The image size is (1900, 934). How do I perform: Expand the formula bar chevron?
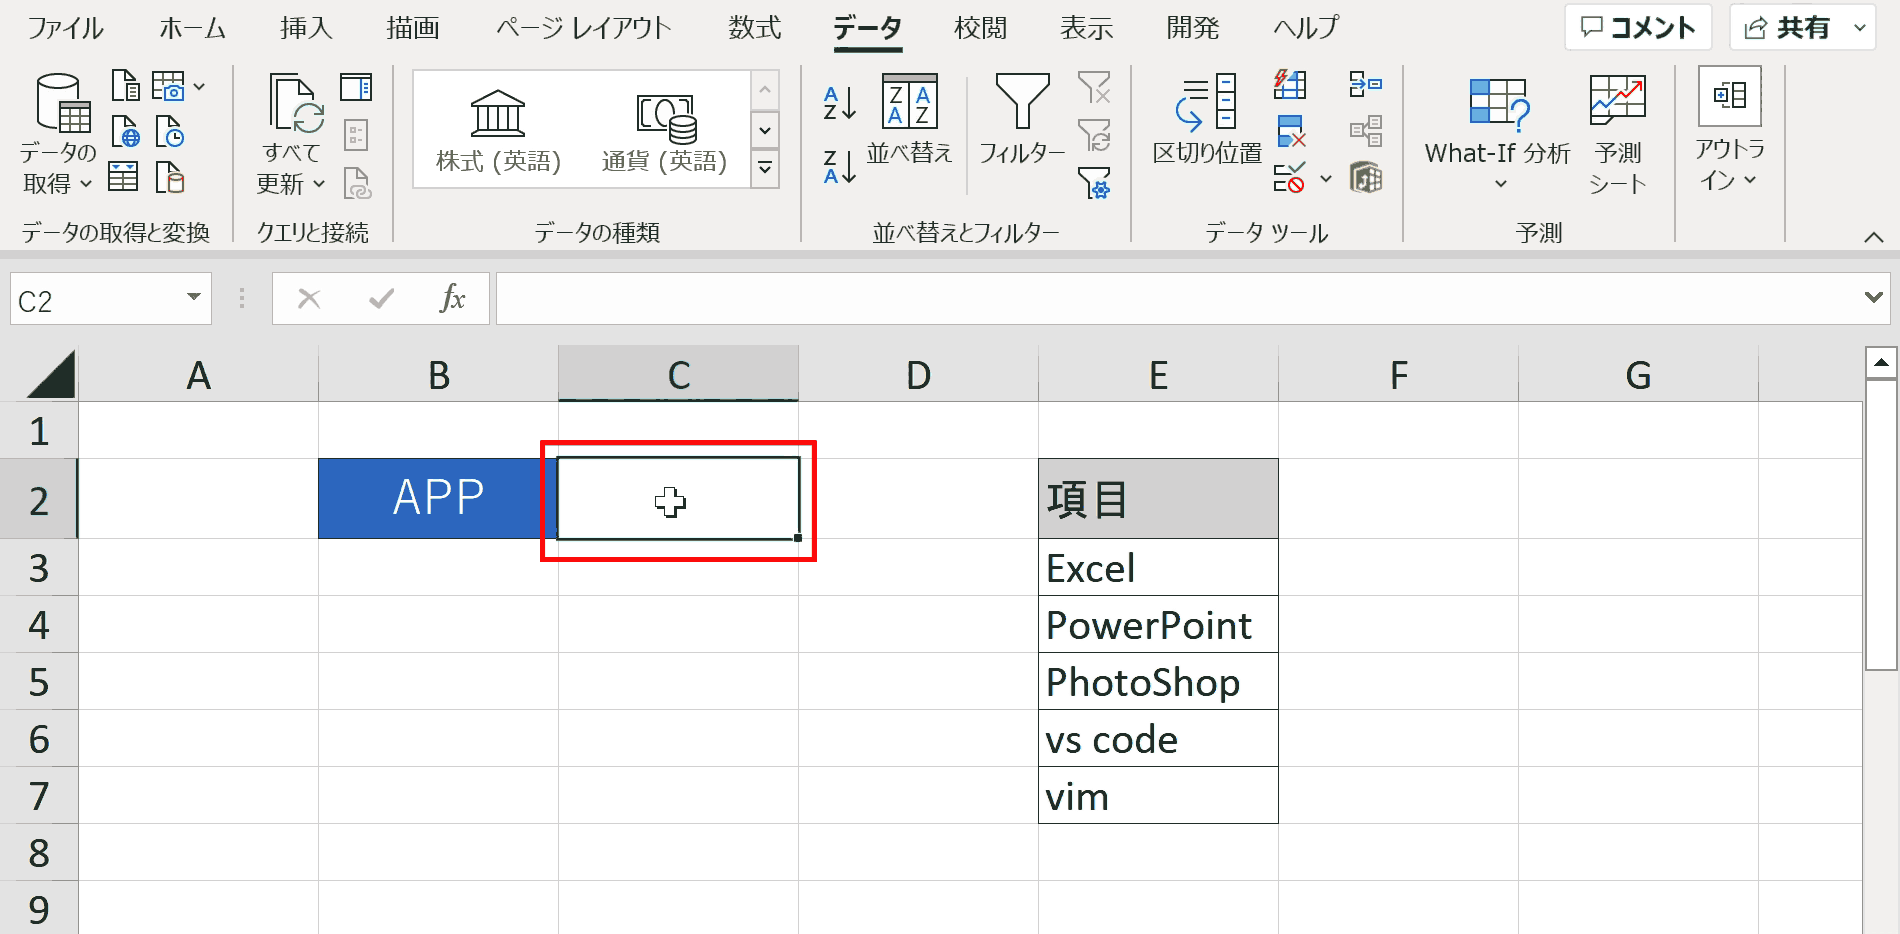1874,298
